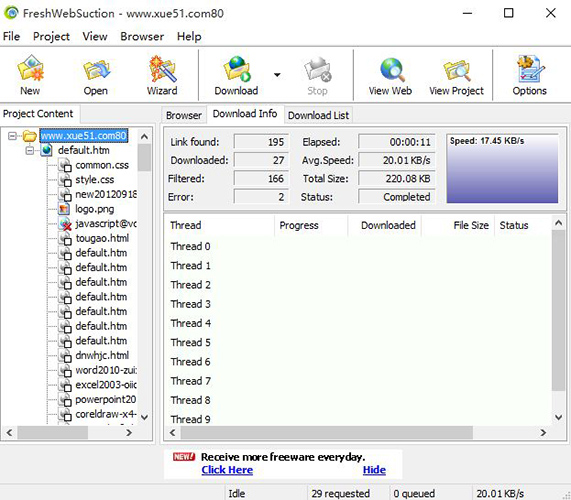Click the down arrow on the project tree scrollbar
The image size is (571, 500).
coord(145,417)
